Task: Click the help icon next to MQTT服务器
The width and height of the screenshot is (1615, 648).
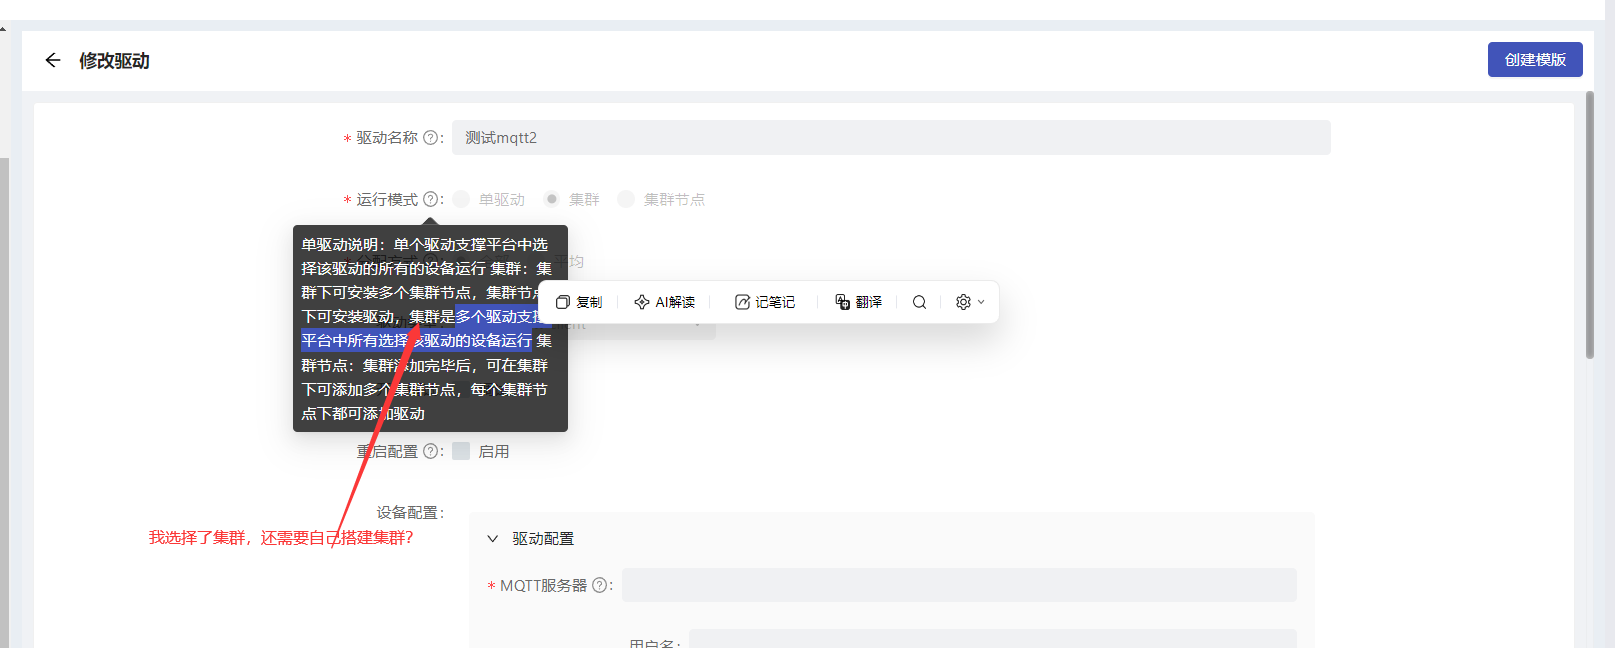Action: [600, 586]
